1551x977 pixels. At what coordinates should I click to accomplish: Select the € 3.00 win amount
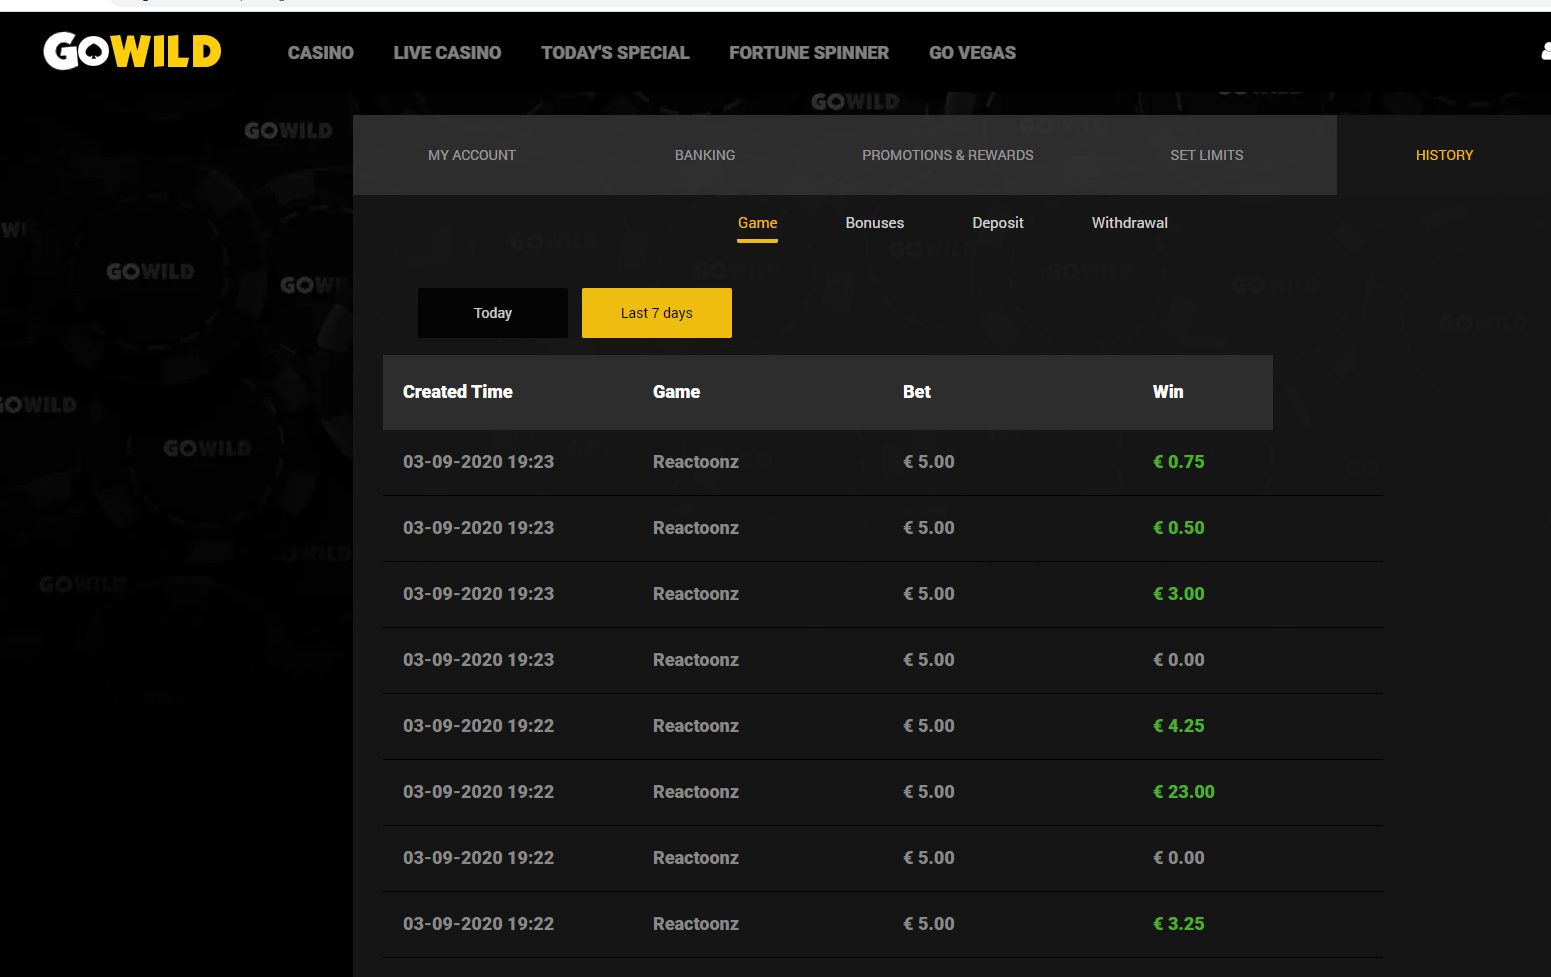tap(1179, 594)
